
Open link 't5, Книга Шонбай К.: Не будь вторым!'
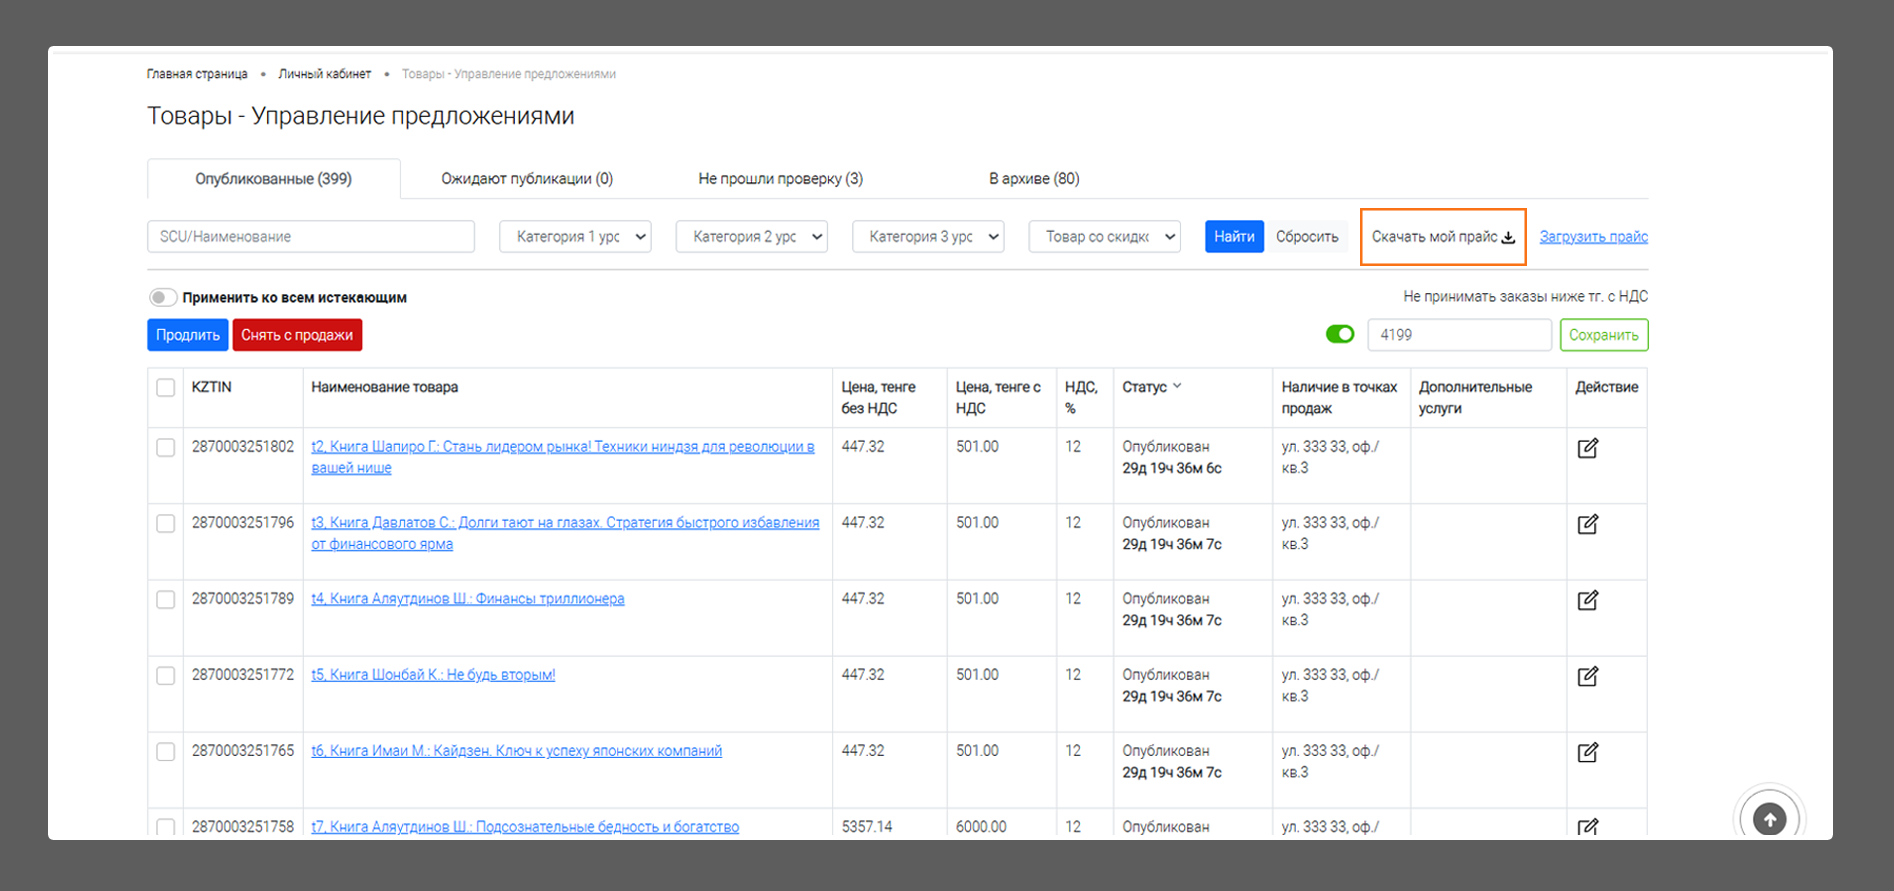pyautogui.click(x=433, y=675)
